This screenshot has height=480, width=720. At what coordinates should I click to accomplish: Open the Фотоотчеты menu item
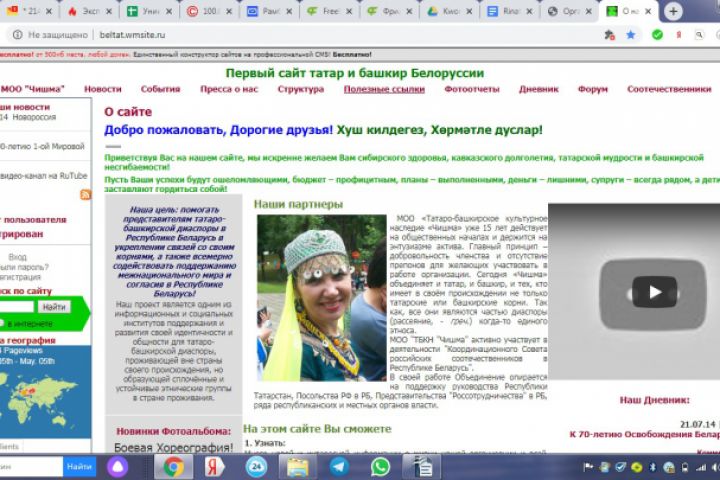pyautogui.click(x=472, y=89)
